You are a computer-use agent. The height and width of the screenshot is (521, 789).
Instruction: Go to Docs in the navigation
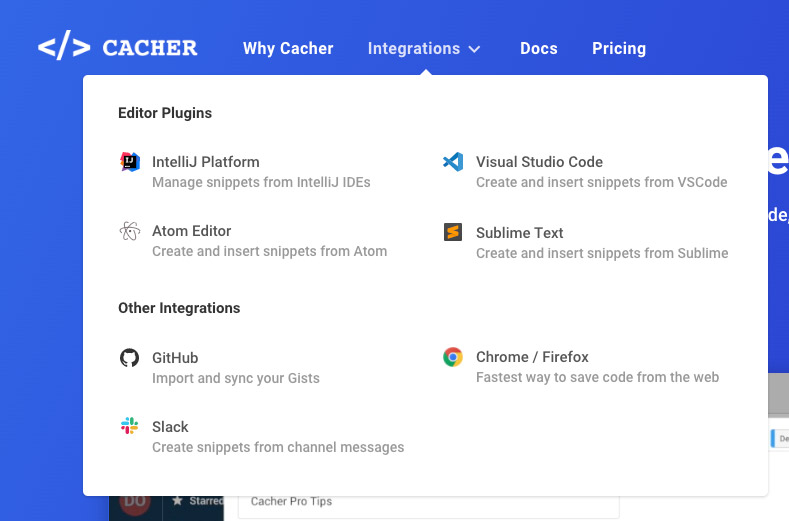click(538, 48)
